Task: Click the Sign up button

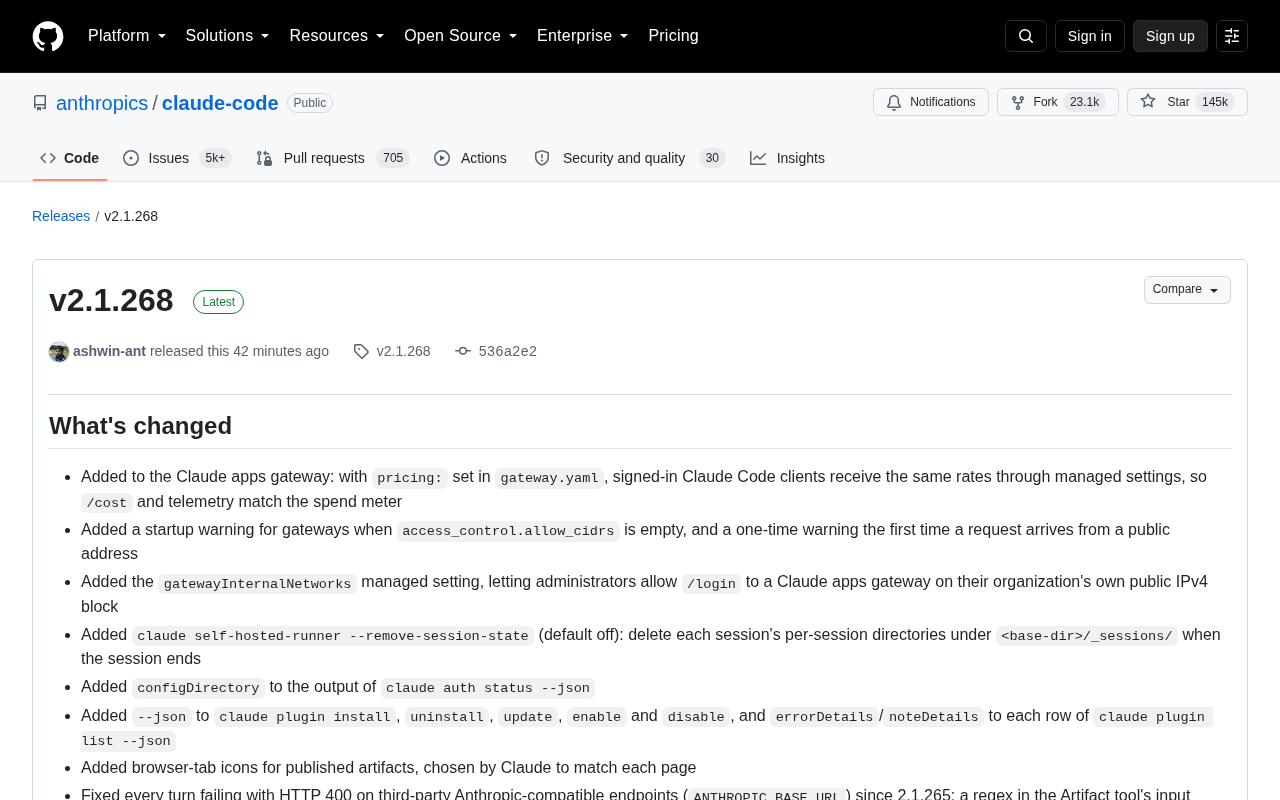Action: [1170, 36]
